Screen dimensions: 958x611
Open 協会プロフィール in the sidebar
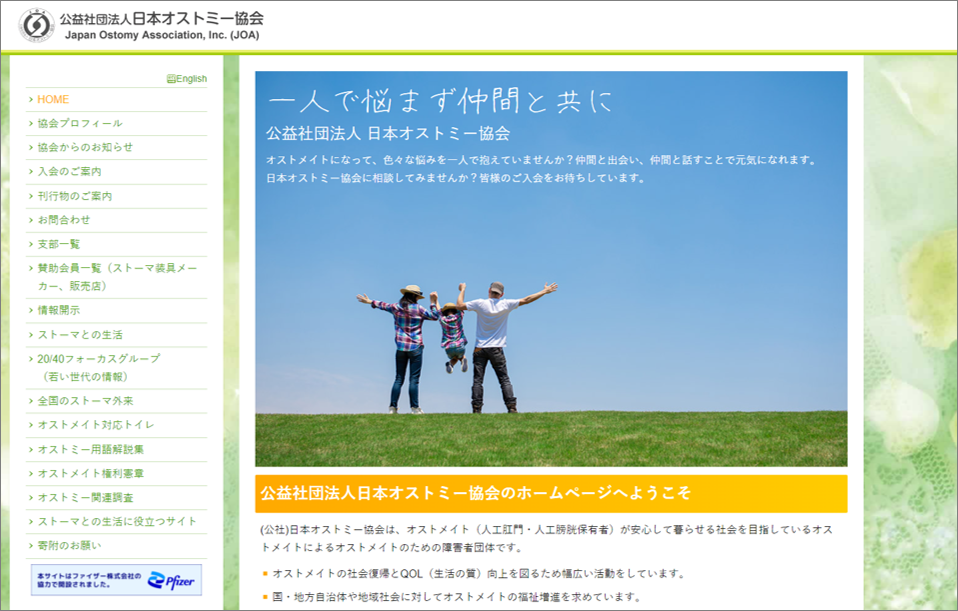(x=80, y=123)
